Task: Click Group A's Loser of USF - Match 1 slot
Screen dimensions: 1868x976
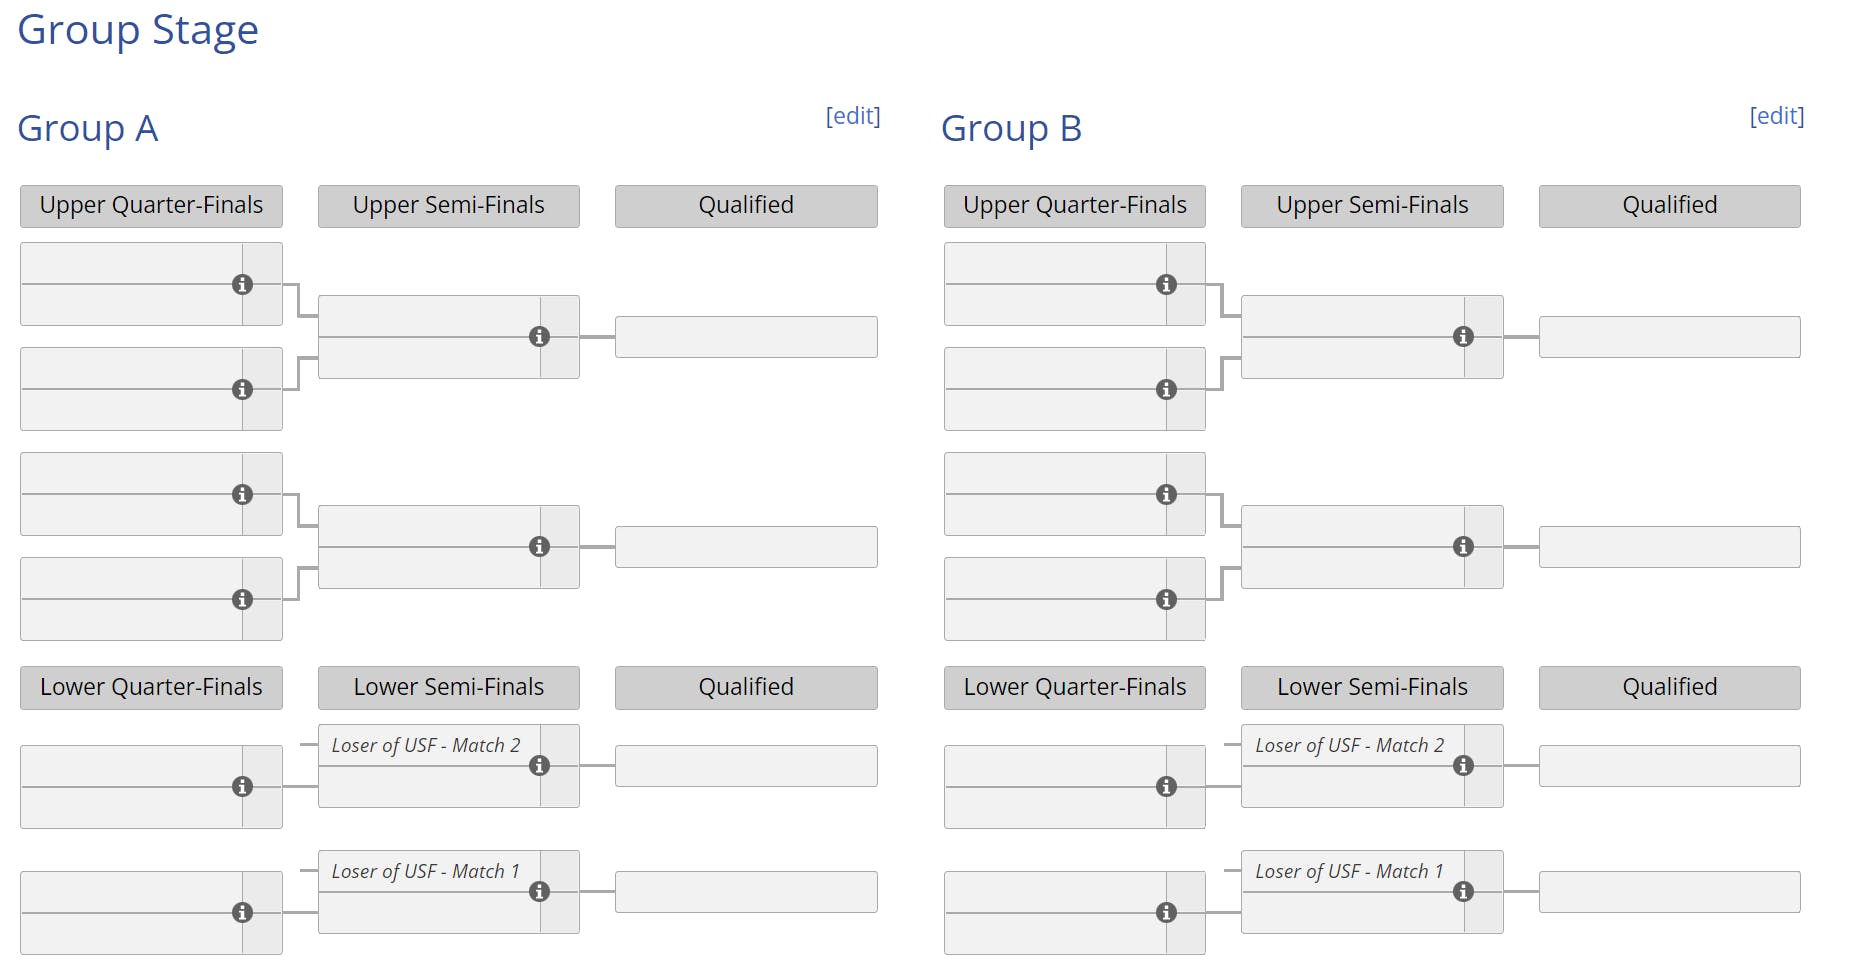Action: (426, 872)
